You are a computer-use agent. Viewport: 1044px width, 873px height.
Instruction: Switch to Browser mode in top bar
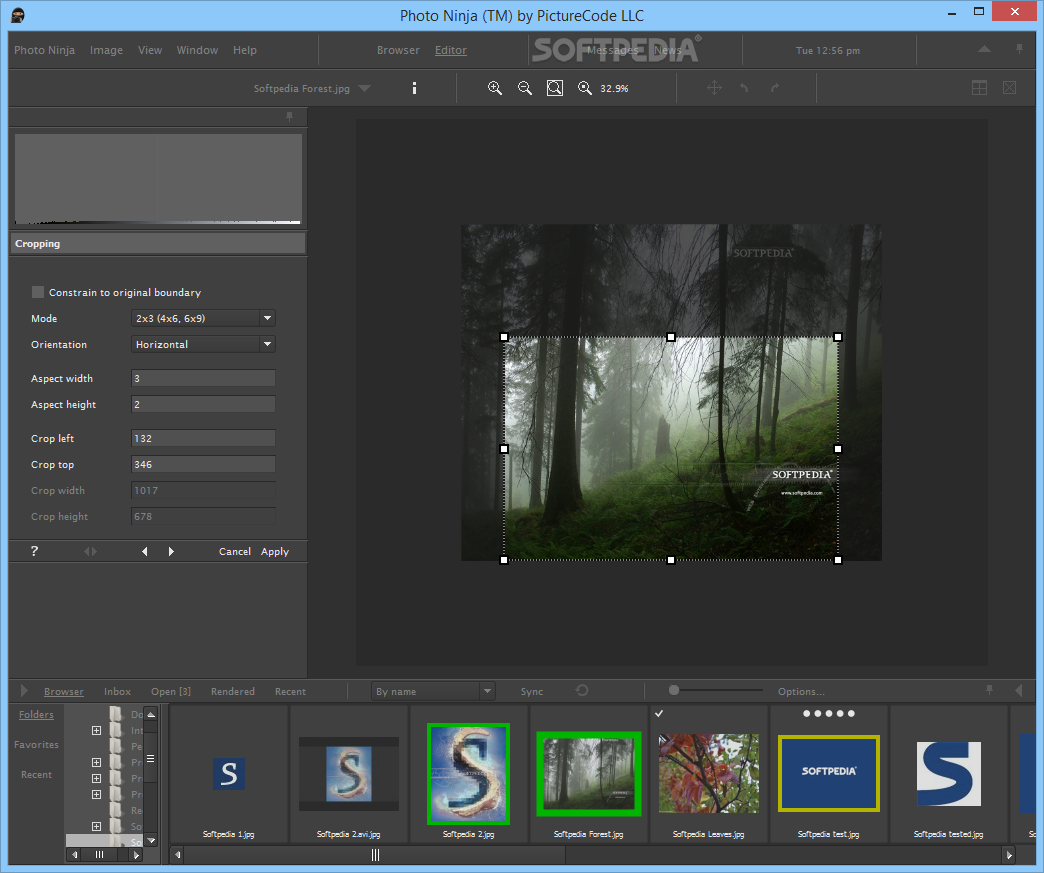pos(398,50)
